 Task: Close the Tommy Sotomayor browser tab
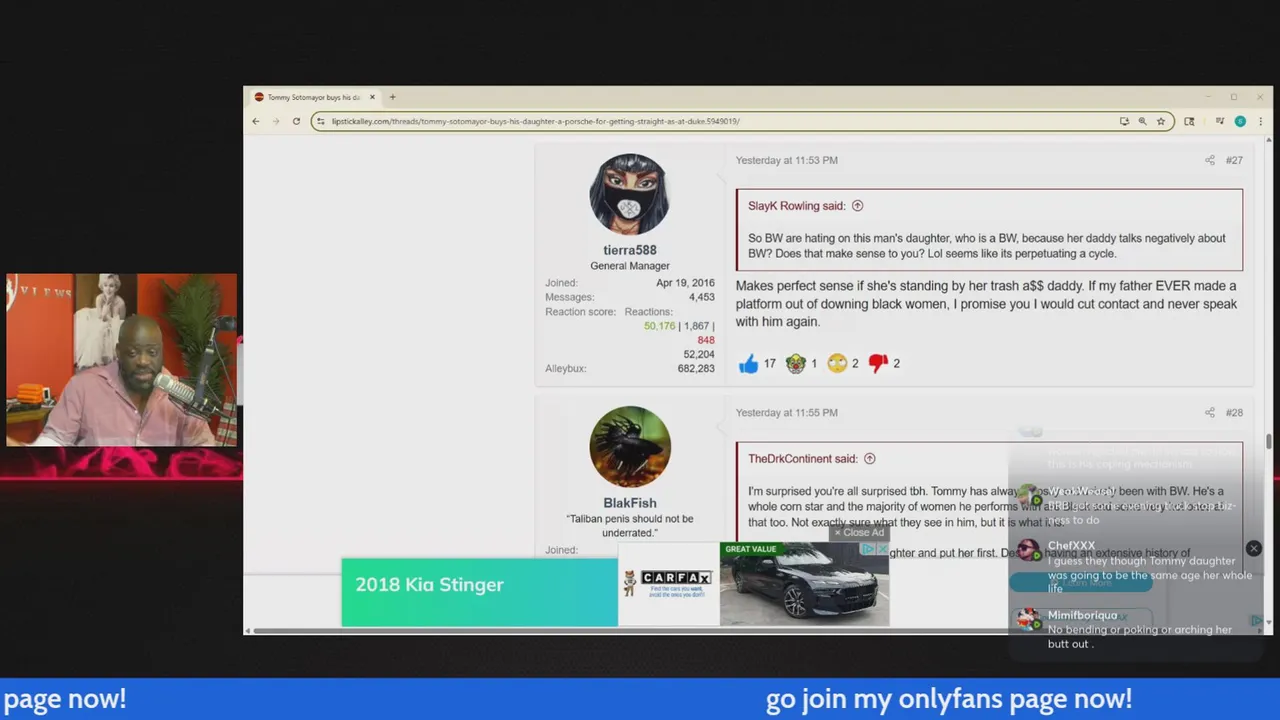(x=372, y=97)
